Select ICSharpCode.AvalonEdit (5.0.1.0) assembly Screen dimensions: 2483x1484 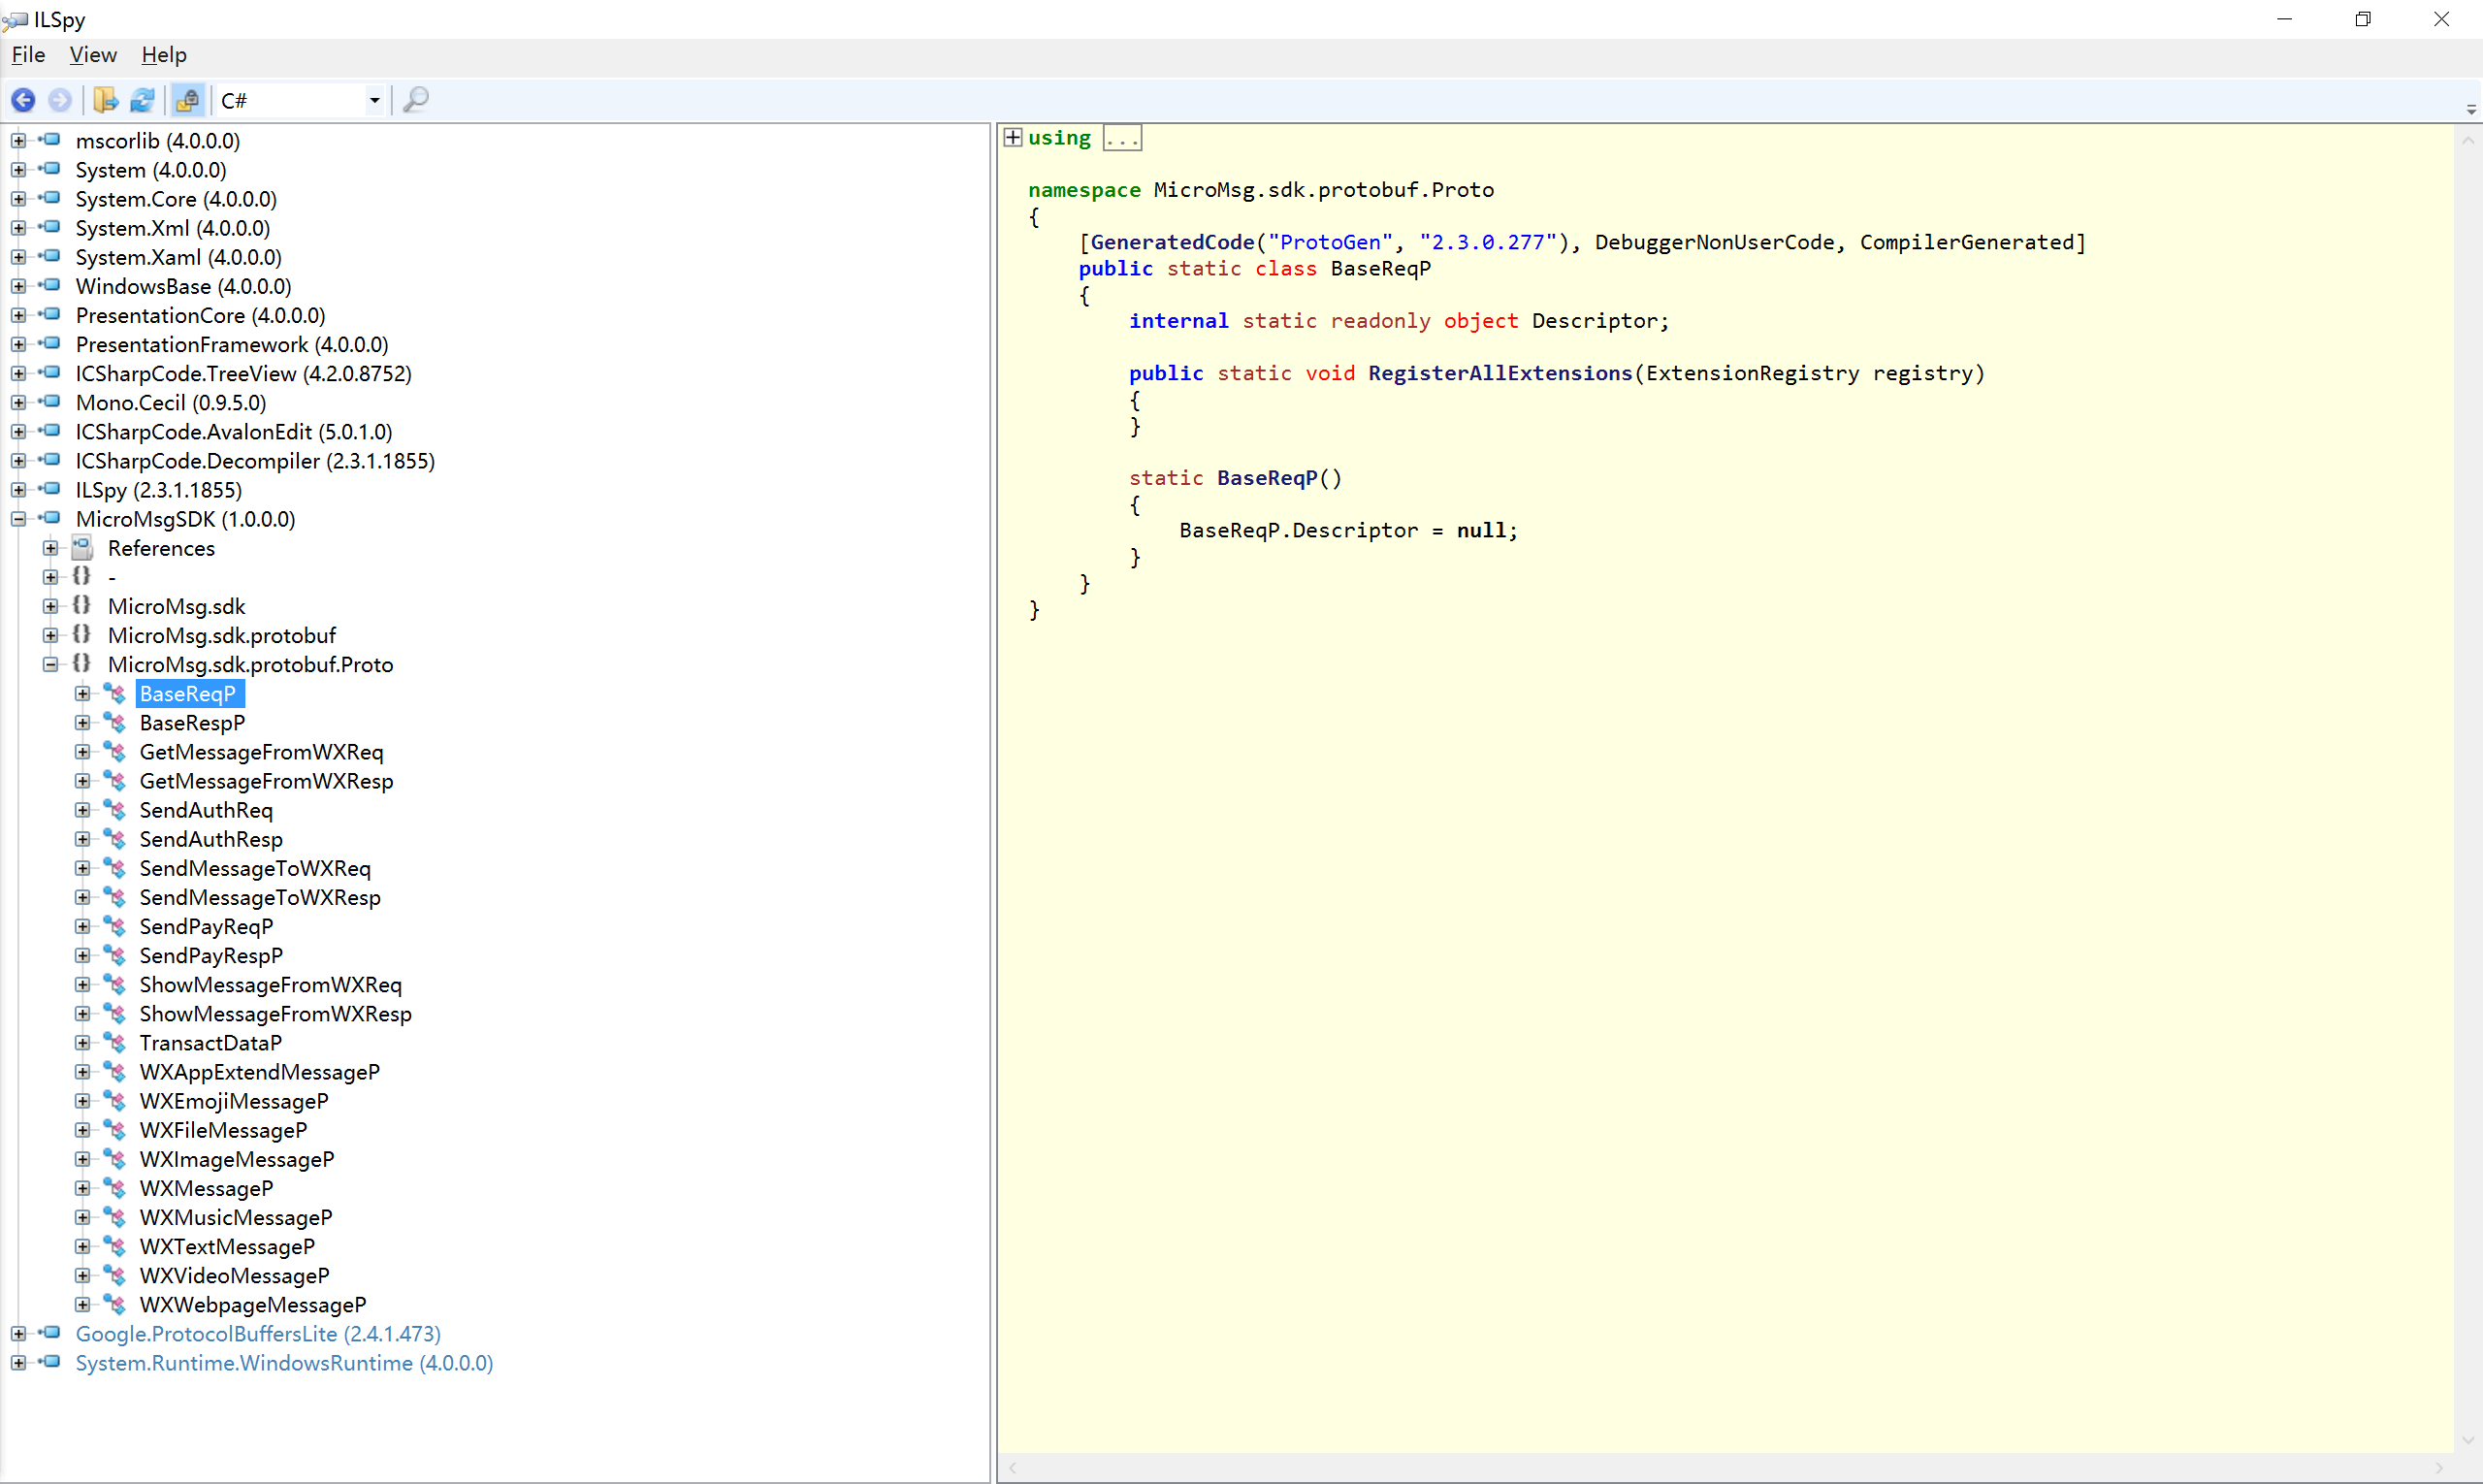[234, 432]
